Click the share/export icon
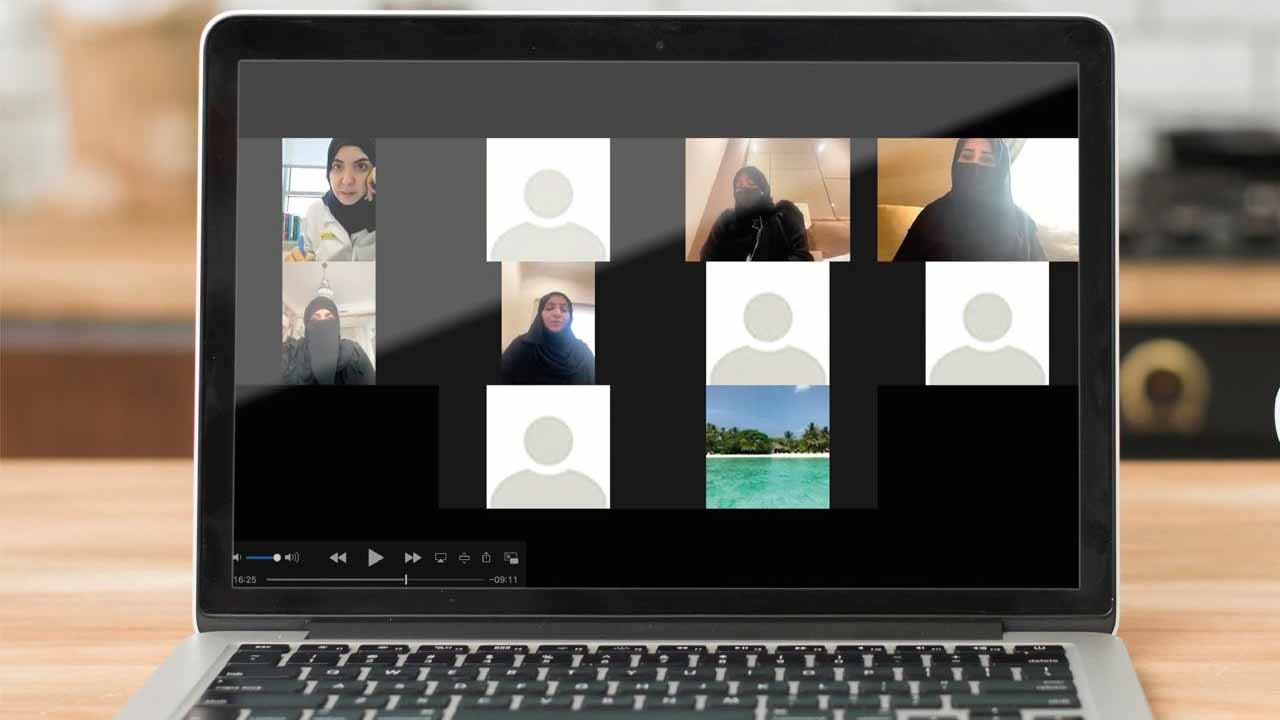Image resolution: width=1280 pixels, height=720 pixels. tap(486, 558)
